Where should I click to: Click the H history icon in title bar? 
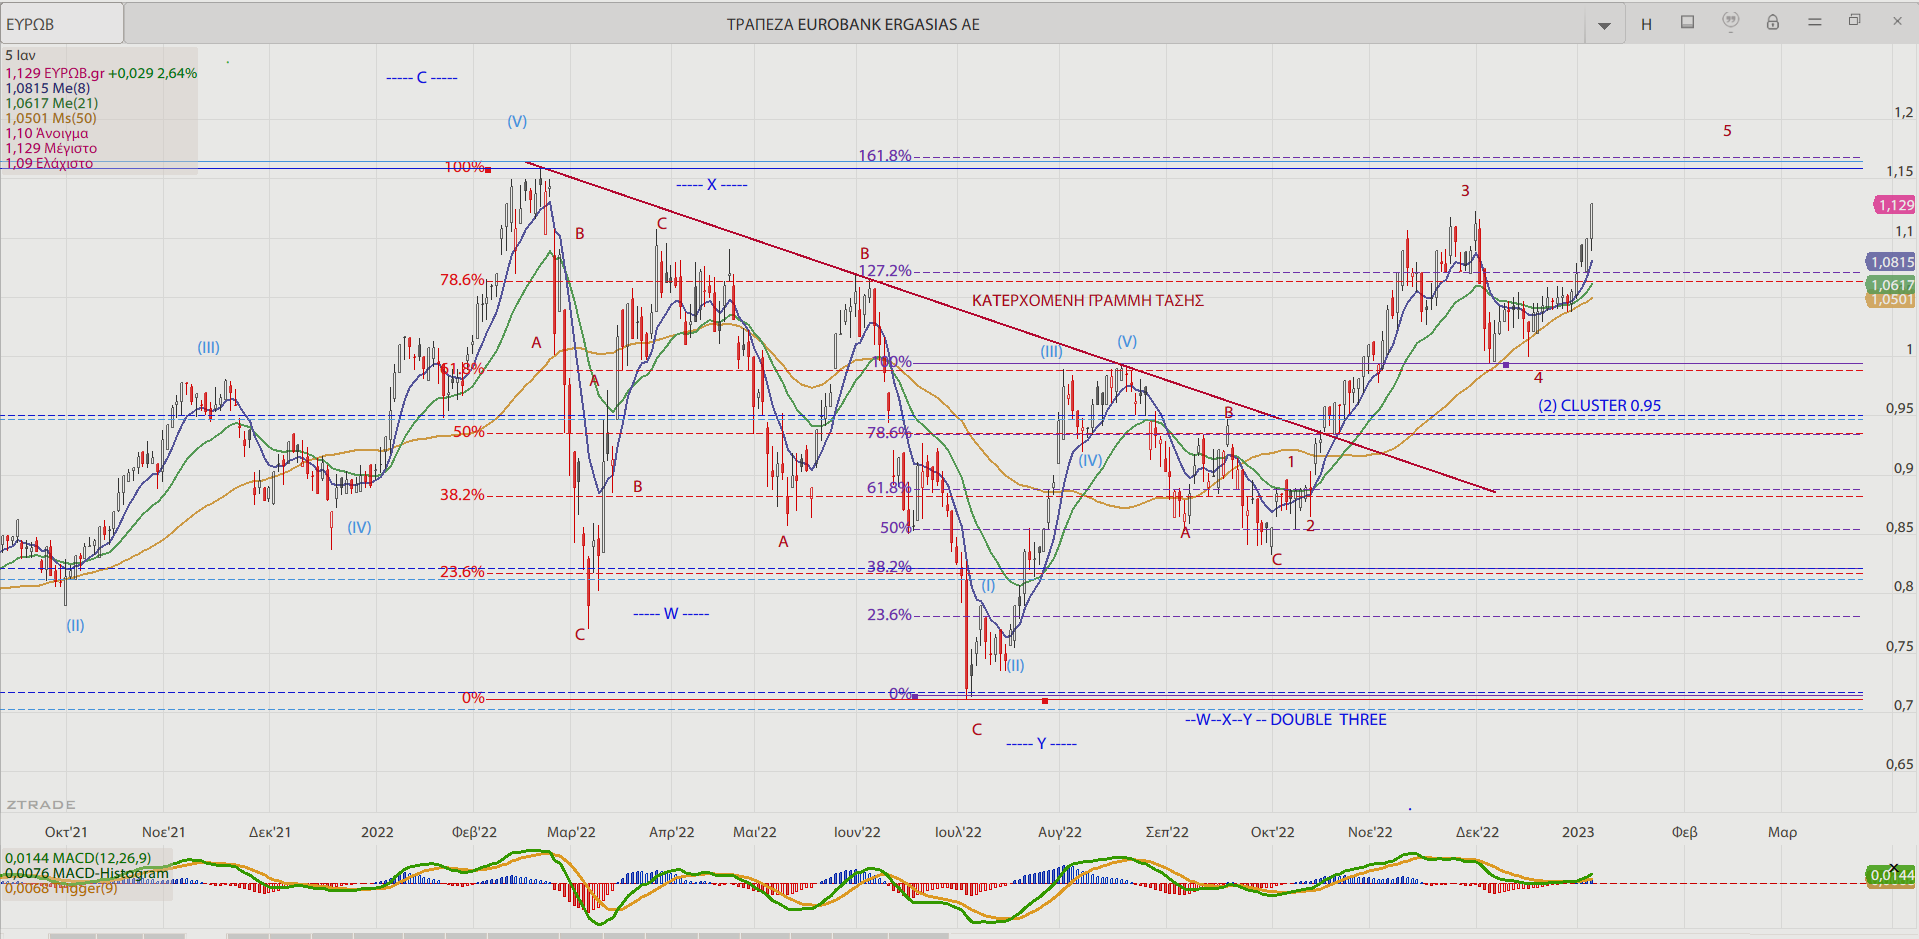[x=1646, y=24]
